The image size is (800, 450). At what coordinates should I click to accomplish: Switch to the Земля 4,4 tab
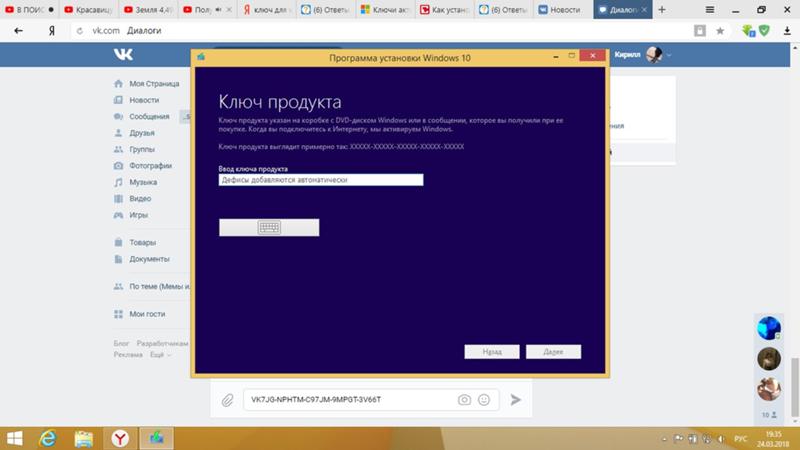point(148,10)
